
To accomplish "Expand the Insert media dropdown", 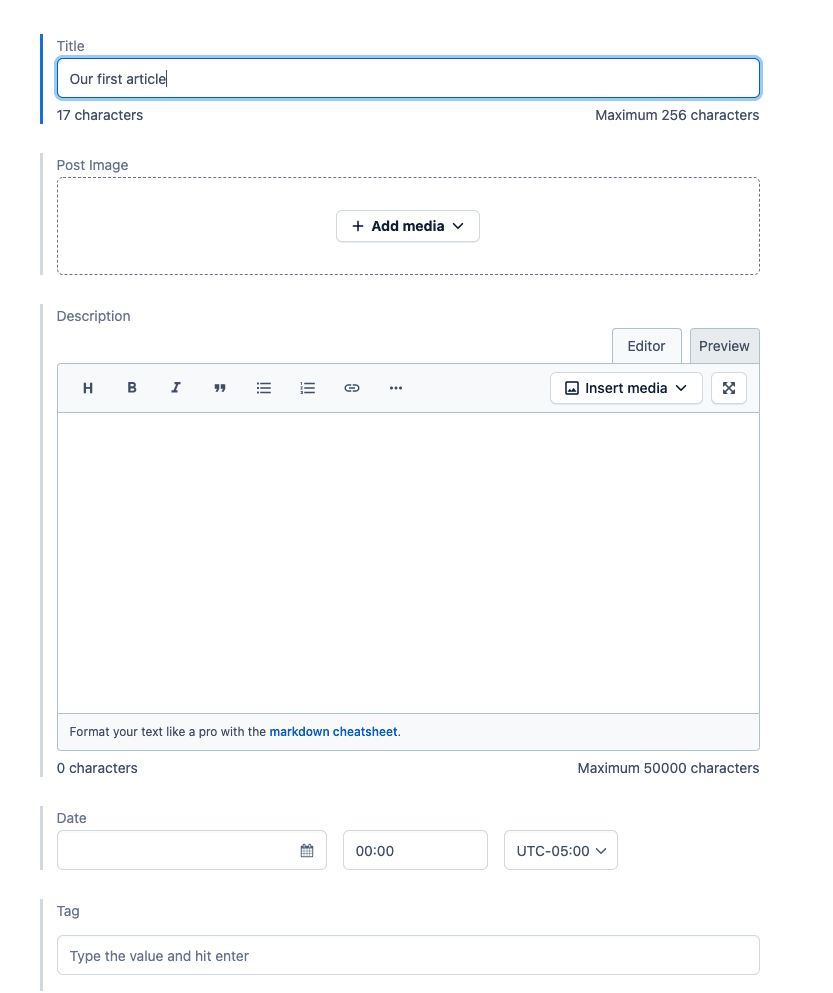I will coord(626,388).
